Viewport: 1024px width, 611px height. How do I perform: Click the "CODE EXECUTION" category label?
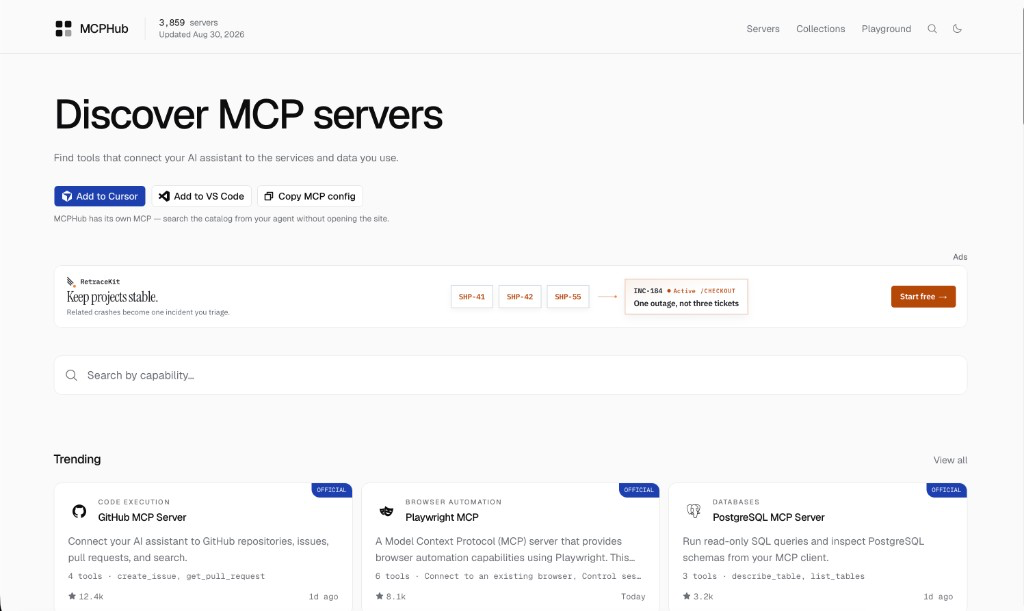(x=134, y=502)
